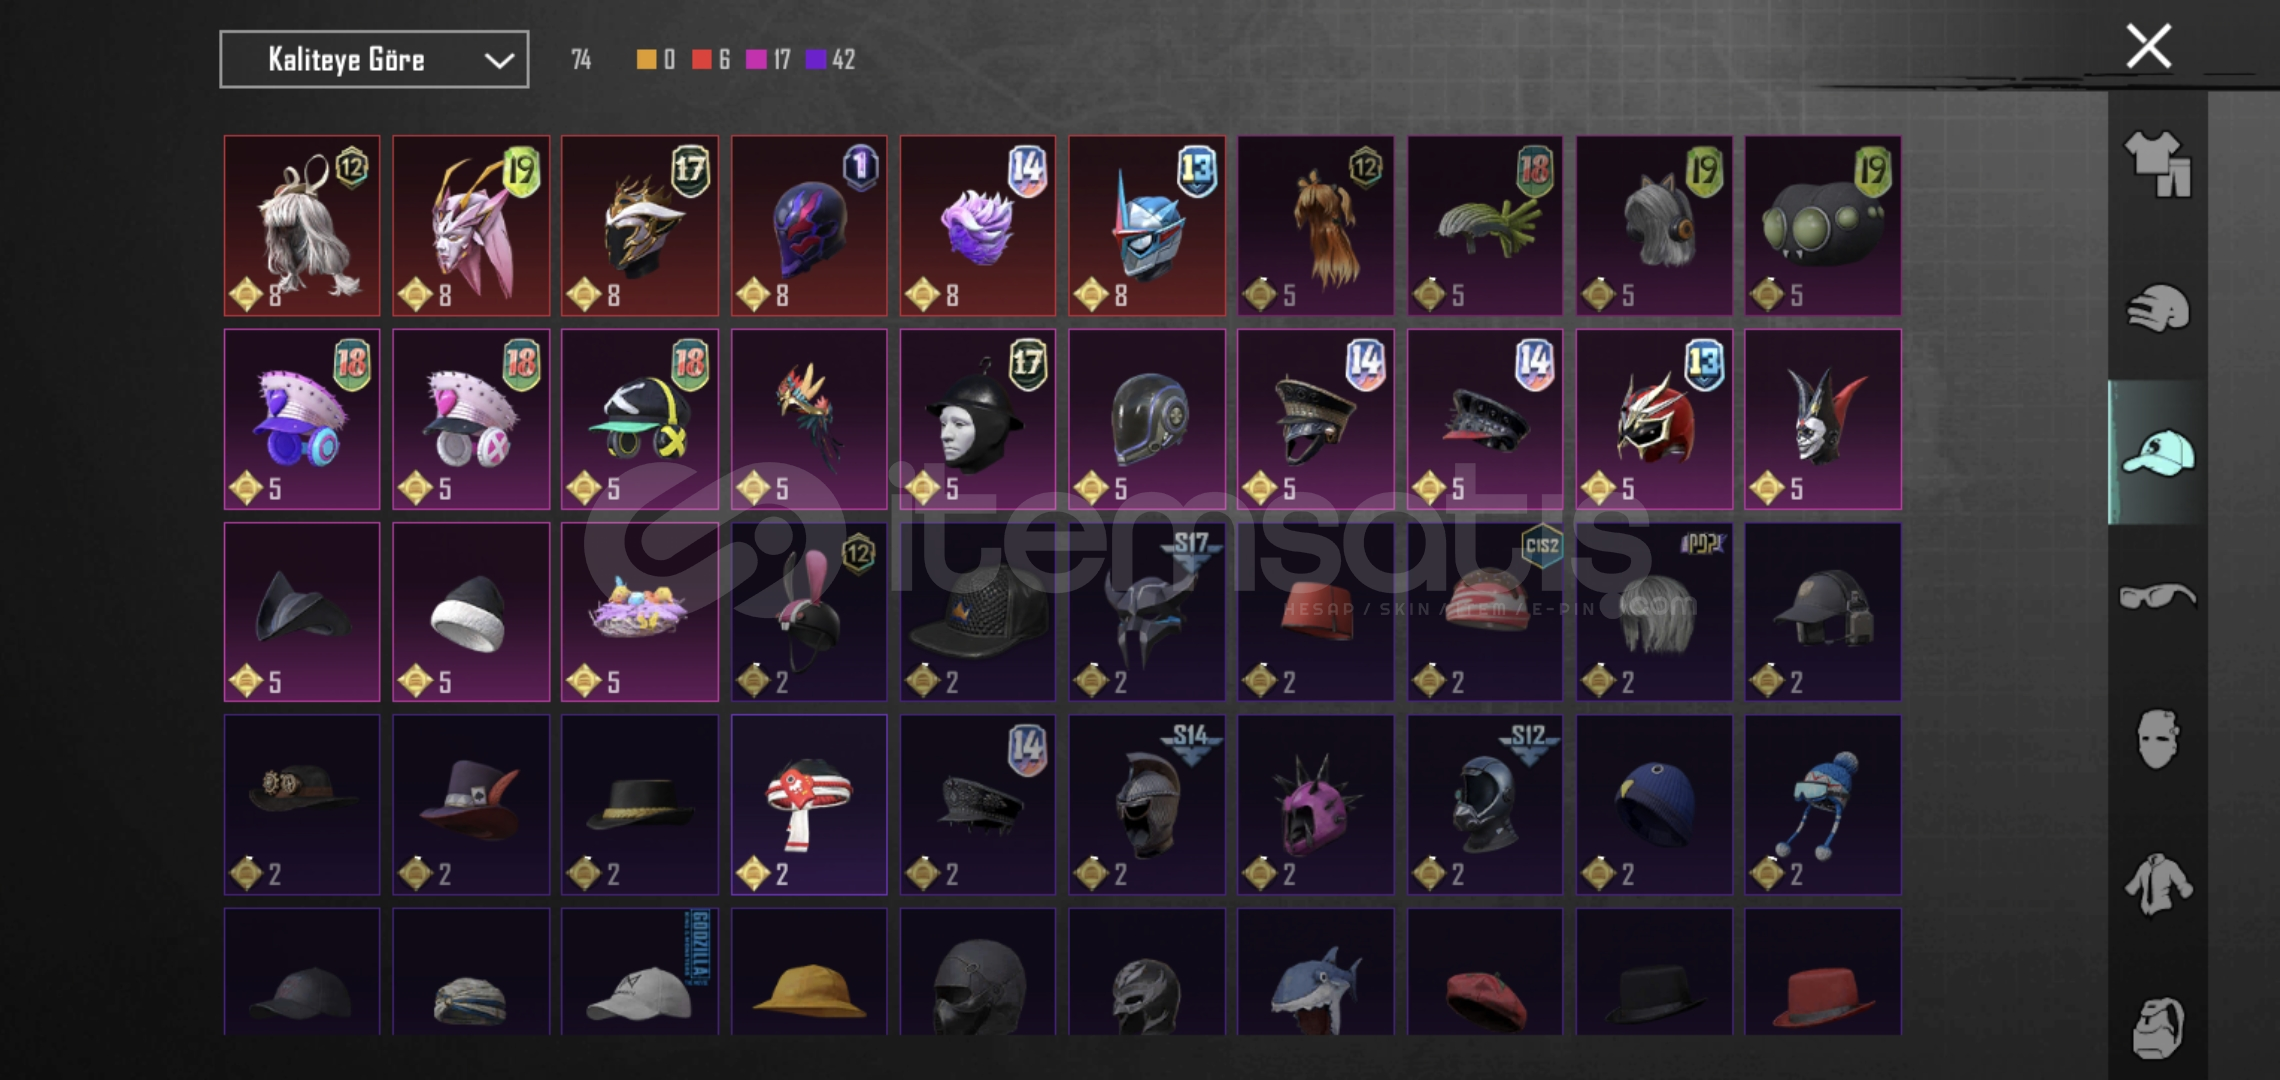Select the cap headwear category icon
Viewport: 2280px width, 1080px height.
click(2157, 453)
